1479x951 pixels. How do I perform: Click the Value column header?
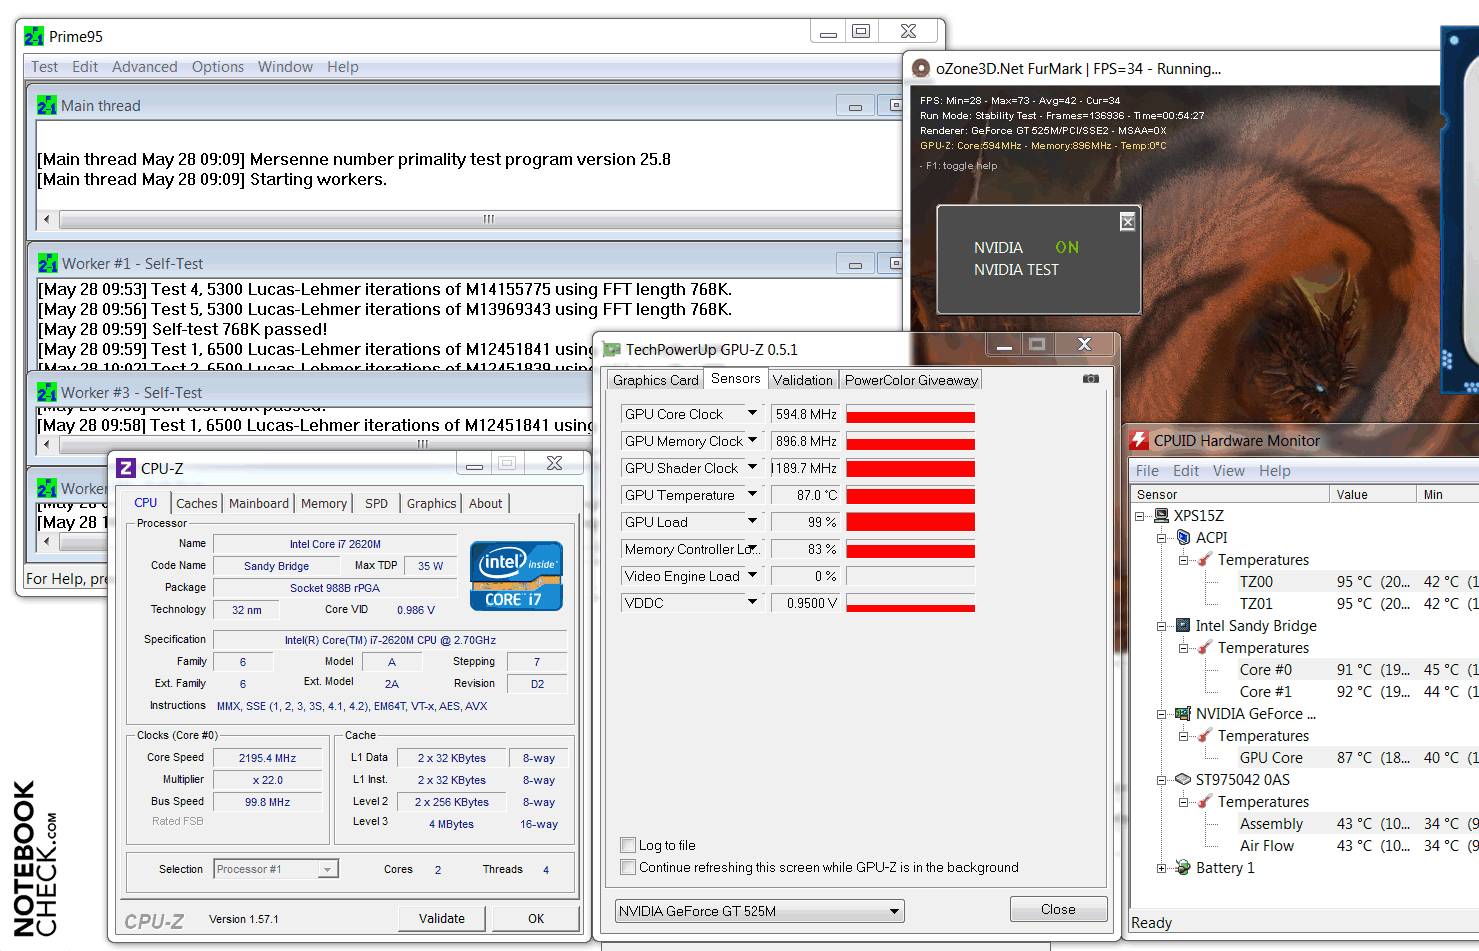pos(1373,495)
